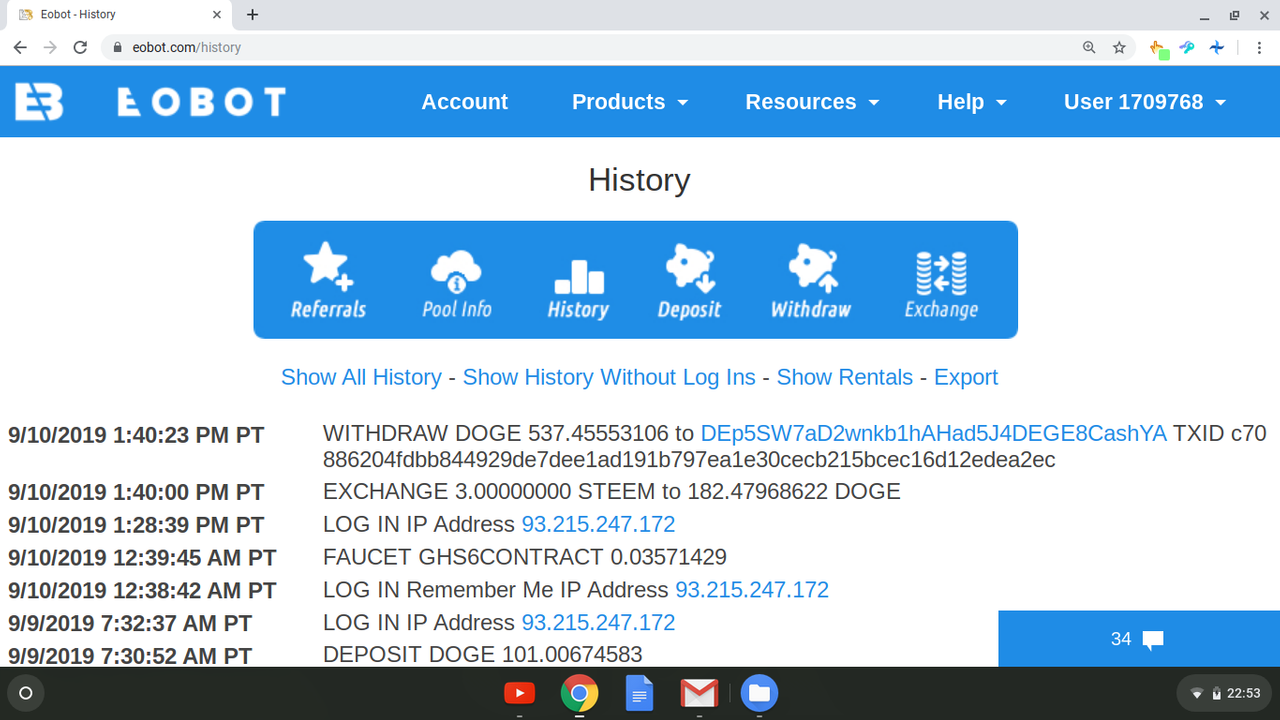
Task: Click the zoom magnifier icon in address bar
Action: coord(1089,47)
